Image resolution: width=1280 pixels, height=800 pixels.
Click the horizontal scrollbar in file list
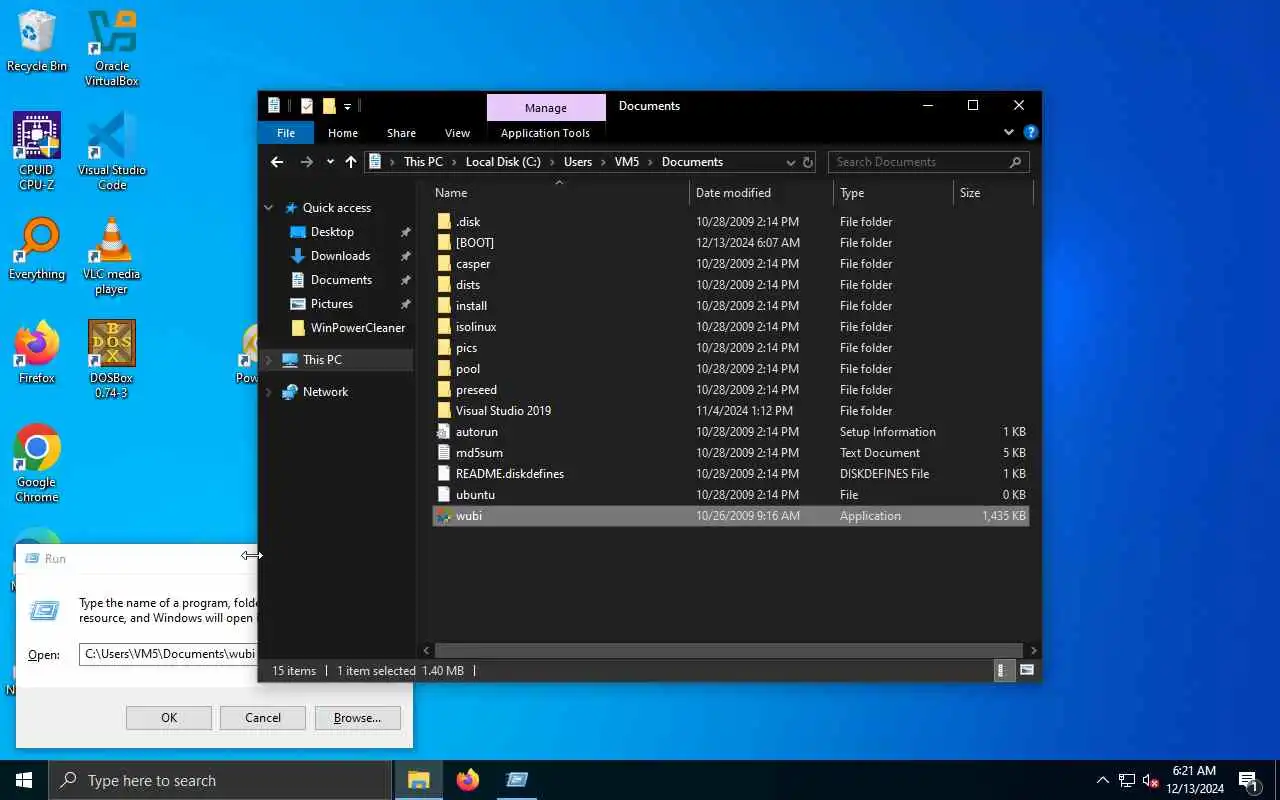[x=730, y=650]
